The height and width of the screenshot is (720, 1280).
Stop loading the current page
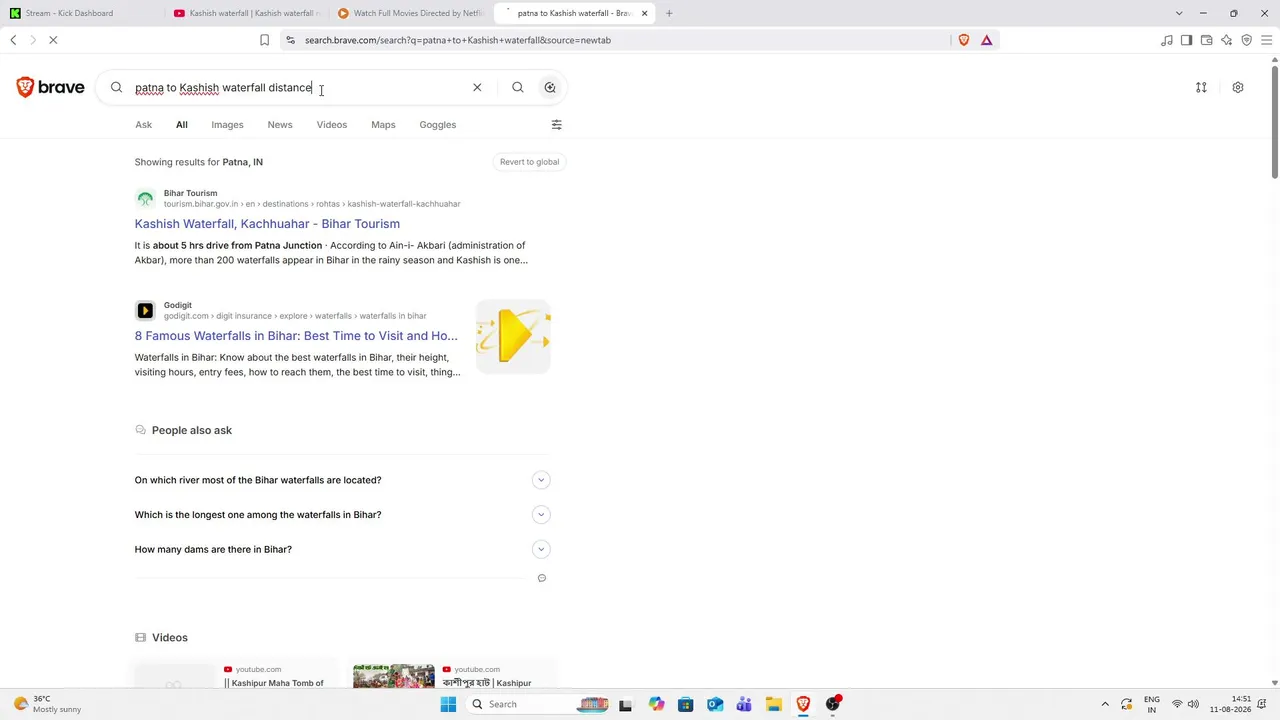(53, 40)
